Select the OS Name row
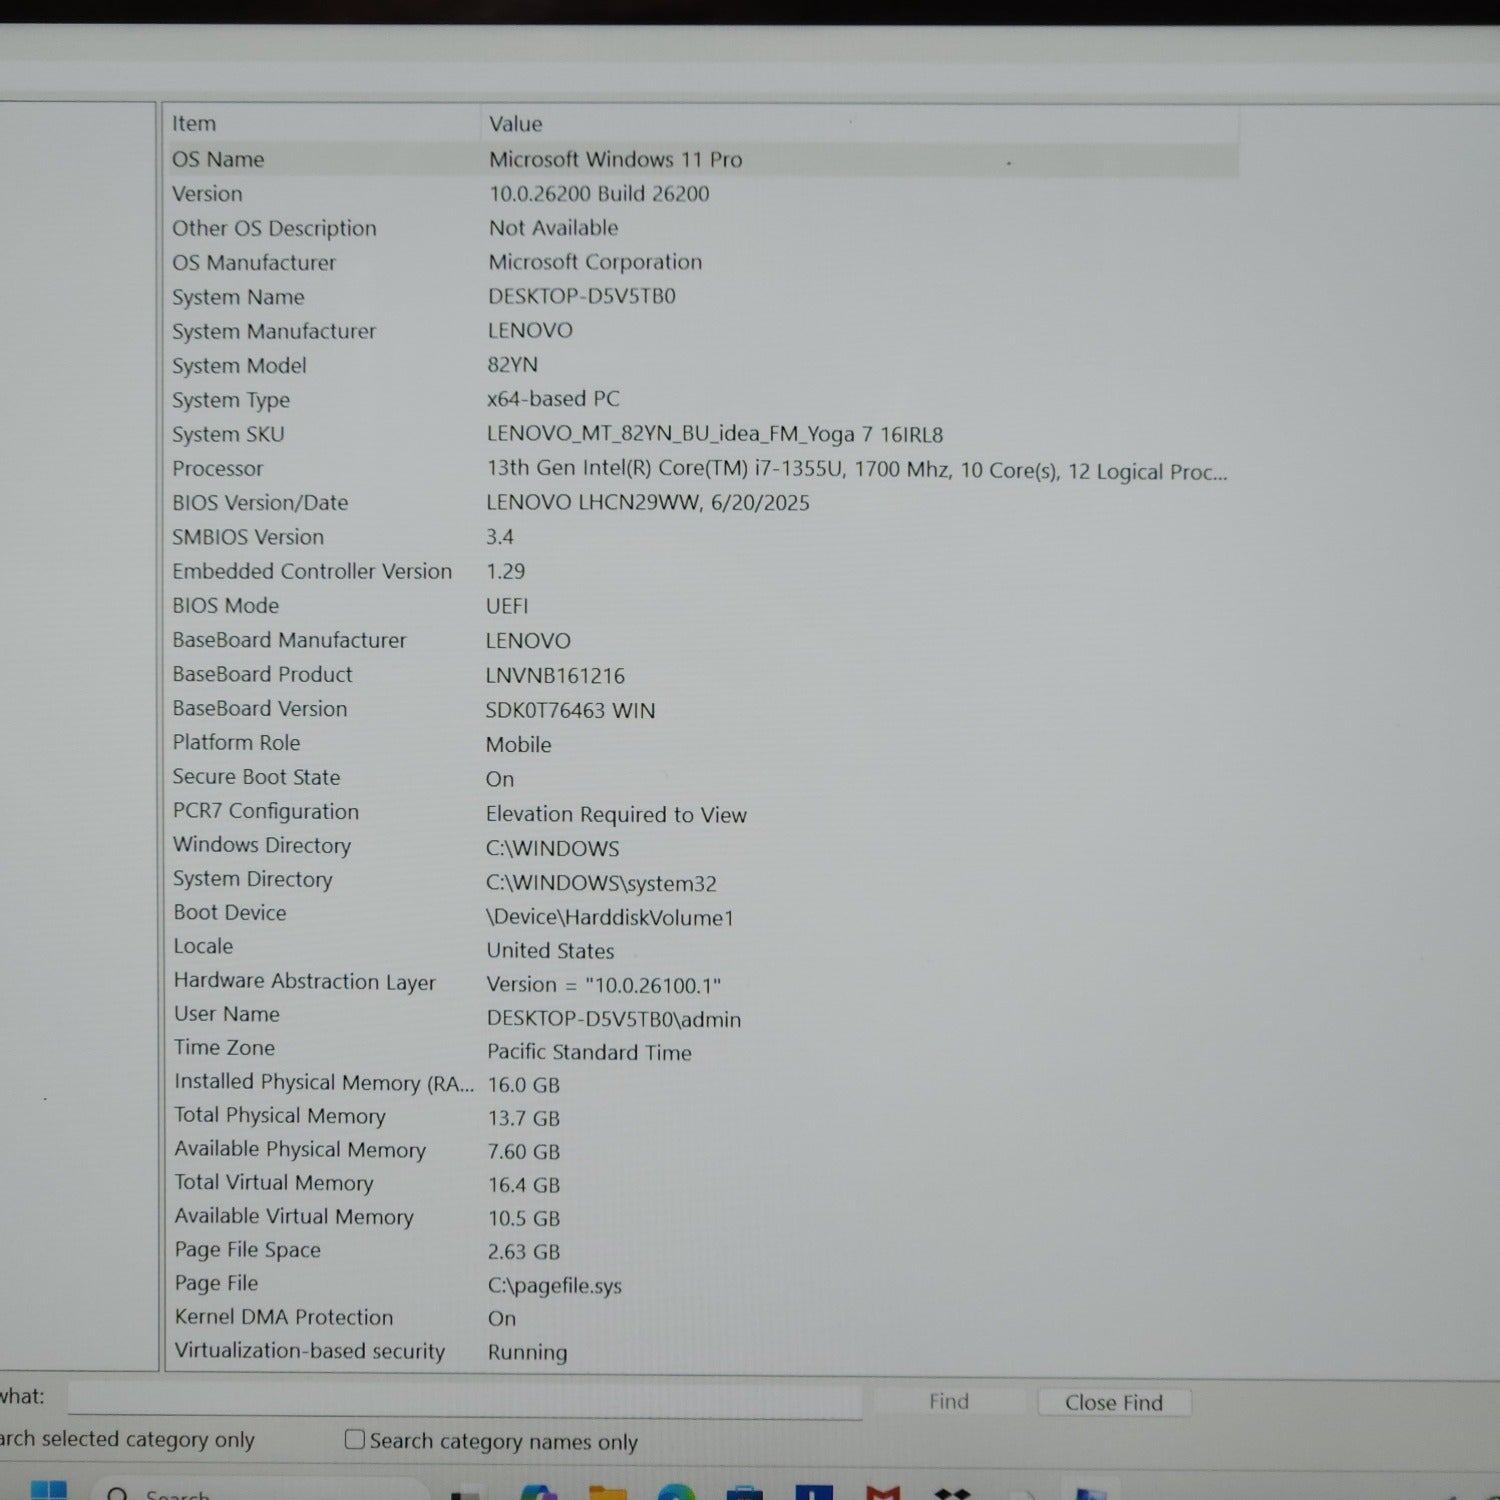The height and width of the screenshot is (1500, 1500). point(218,160)
